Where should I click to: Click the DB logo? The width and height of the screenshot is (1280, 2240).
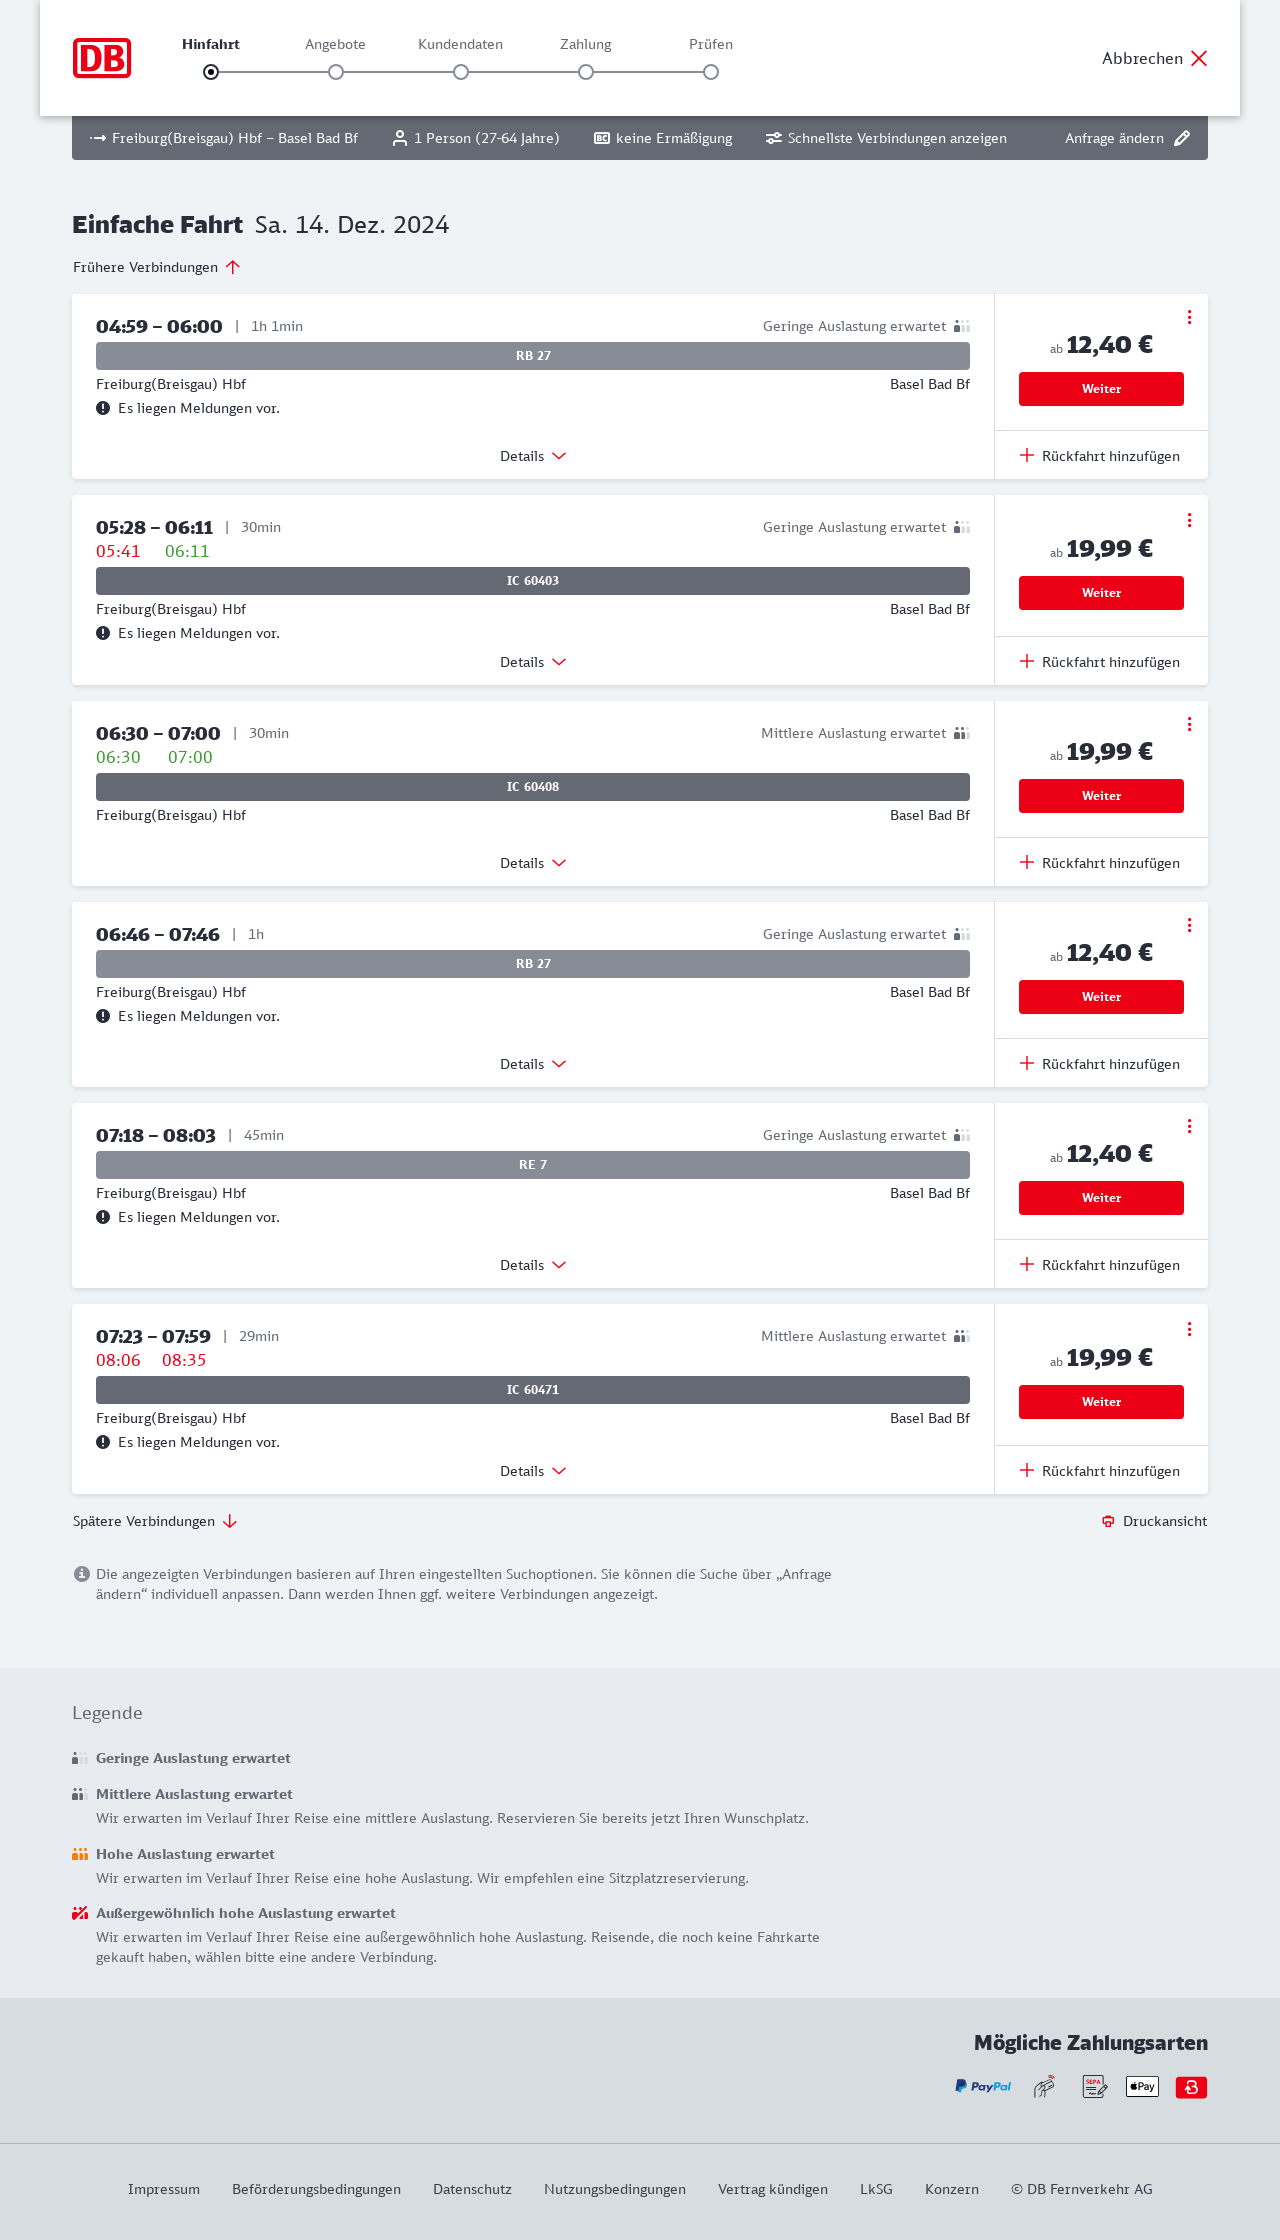pos(102,58)
